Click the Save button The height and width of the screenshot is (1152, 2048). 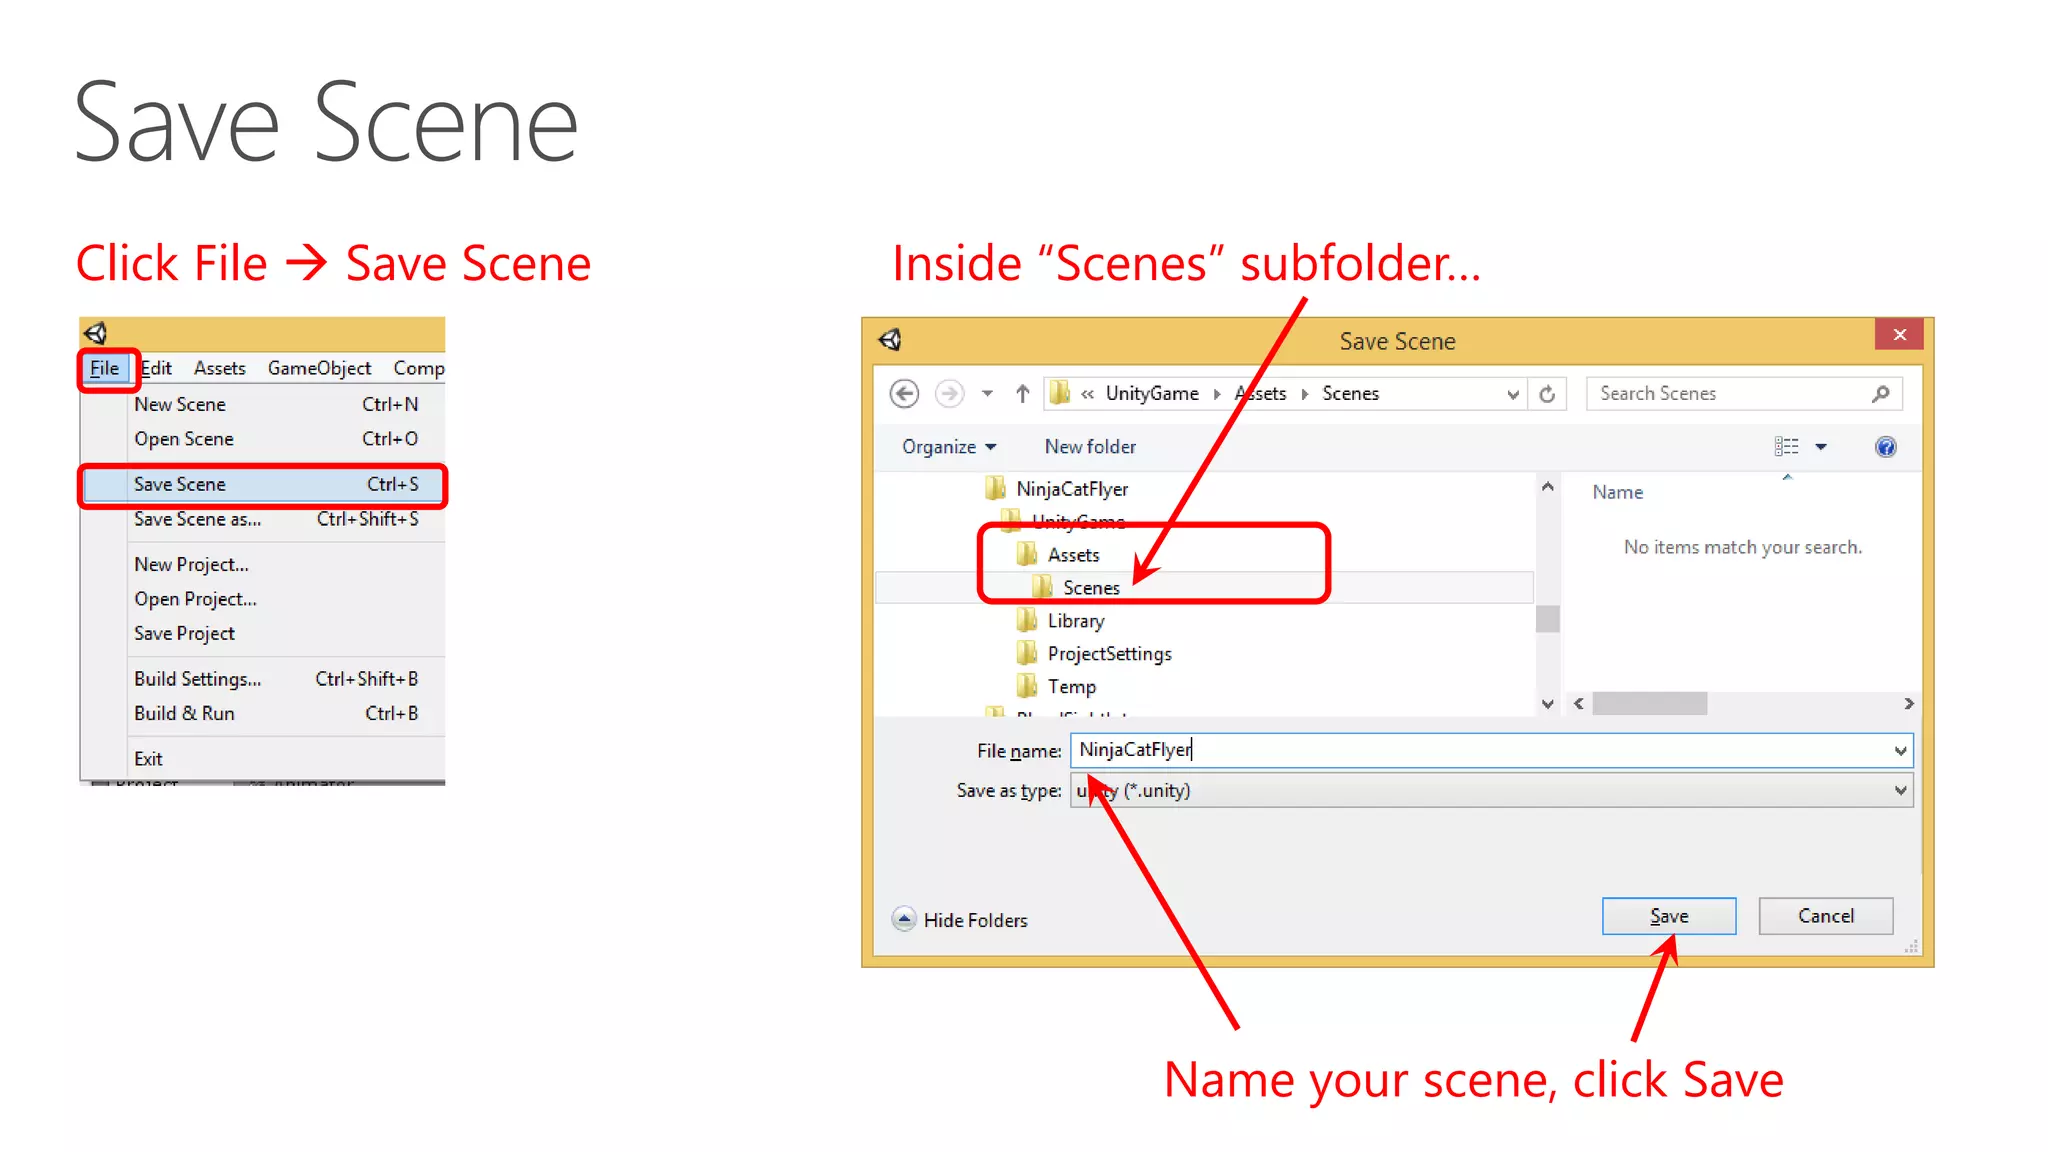[1669, 916]
